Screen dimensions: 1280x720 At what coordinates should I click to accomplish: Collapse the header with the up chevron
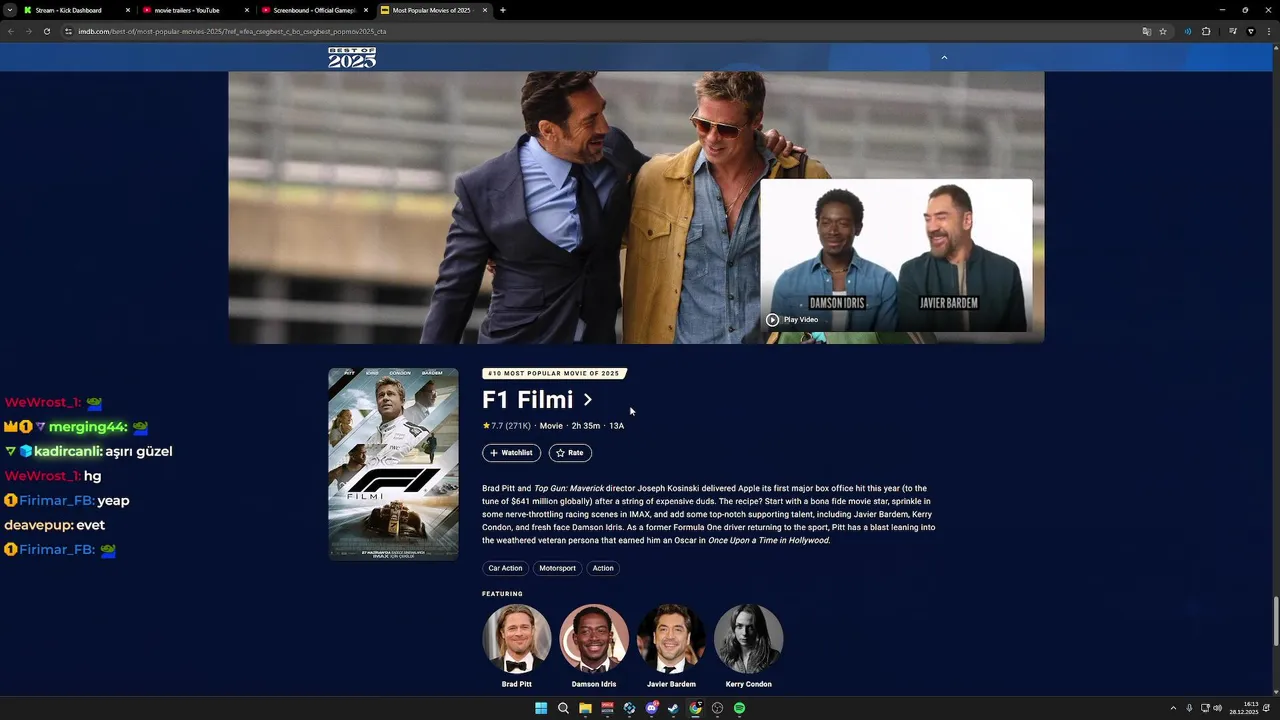pyautogui.click(x=944, y=57)
